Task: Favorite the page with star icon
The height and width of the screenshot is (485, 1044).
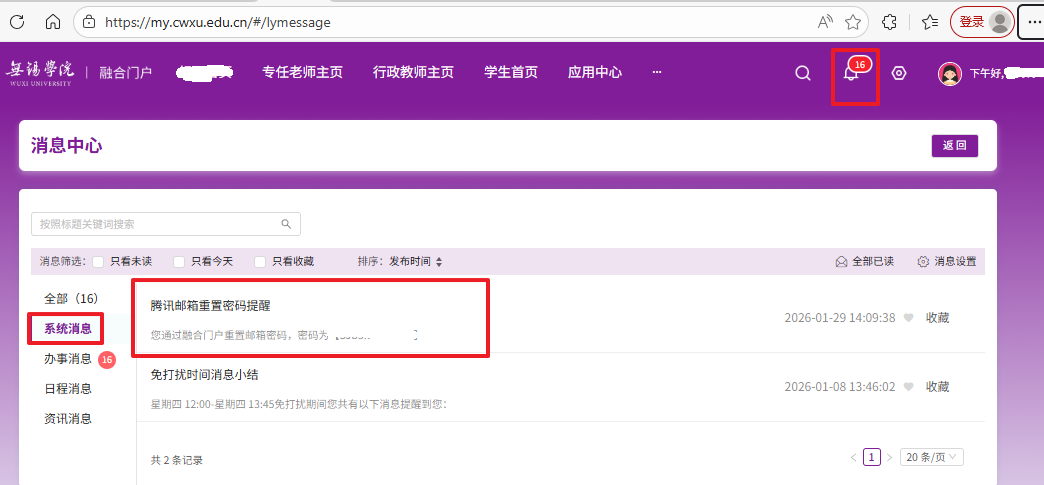Action: pos(853,22)
